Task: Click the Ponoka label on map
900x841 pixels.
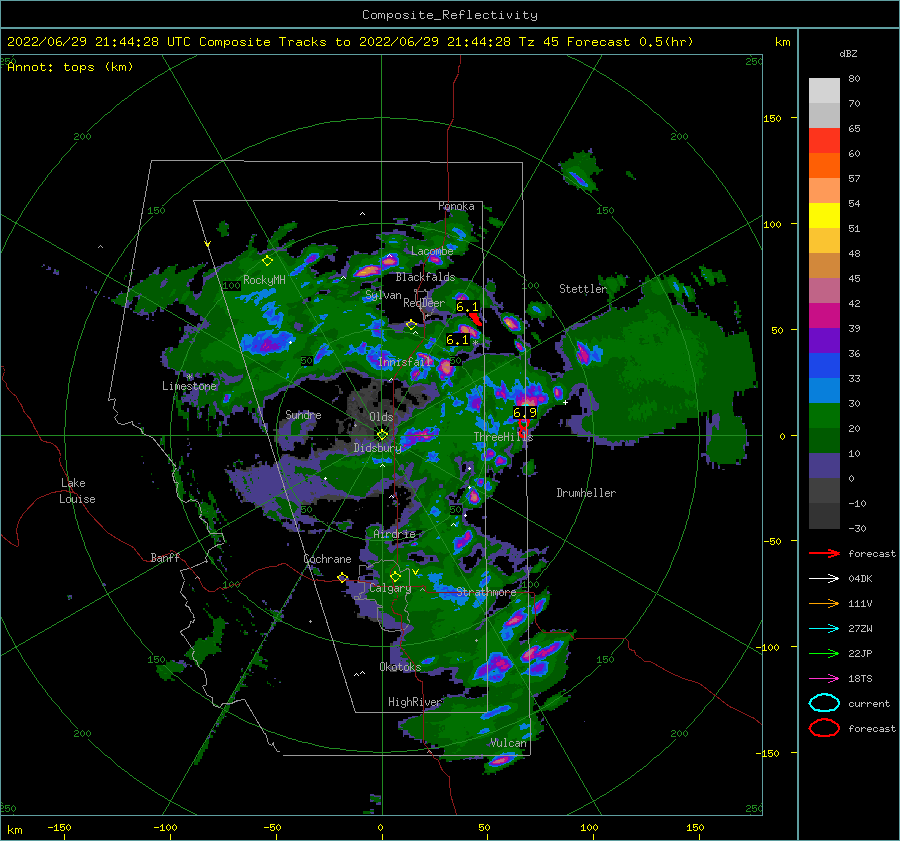Action: [x=456, y=206]
